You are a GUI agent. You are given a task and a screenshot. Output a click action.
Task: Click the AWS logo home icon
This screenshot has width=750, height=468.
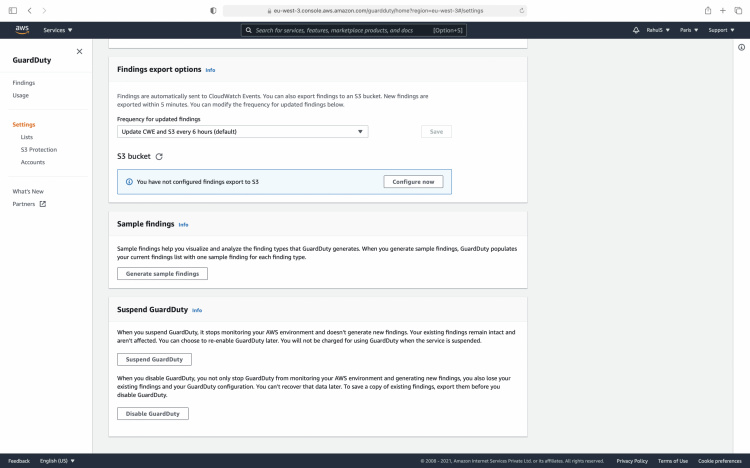21,30
